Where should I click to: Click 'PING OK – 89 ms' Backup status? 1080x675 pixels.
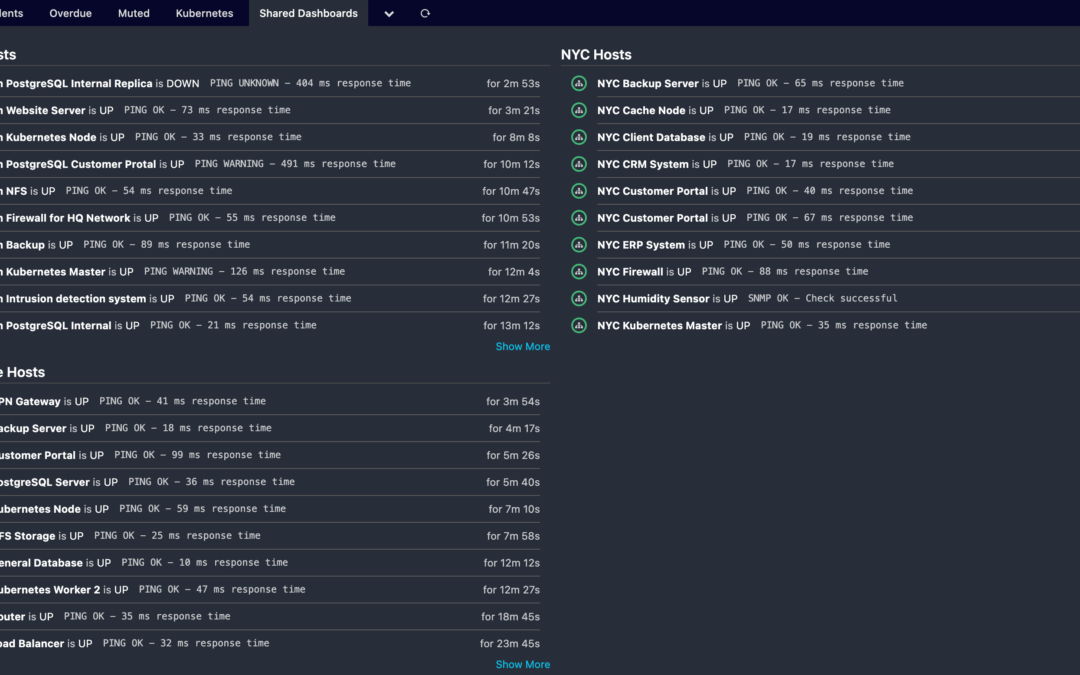167,245
